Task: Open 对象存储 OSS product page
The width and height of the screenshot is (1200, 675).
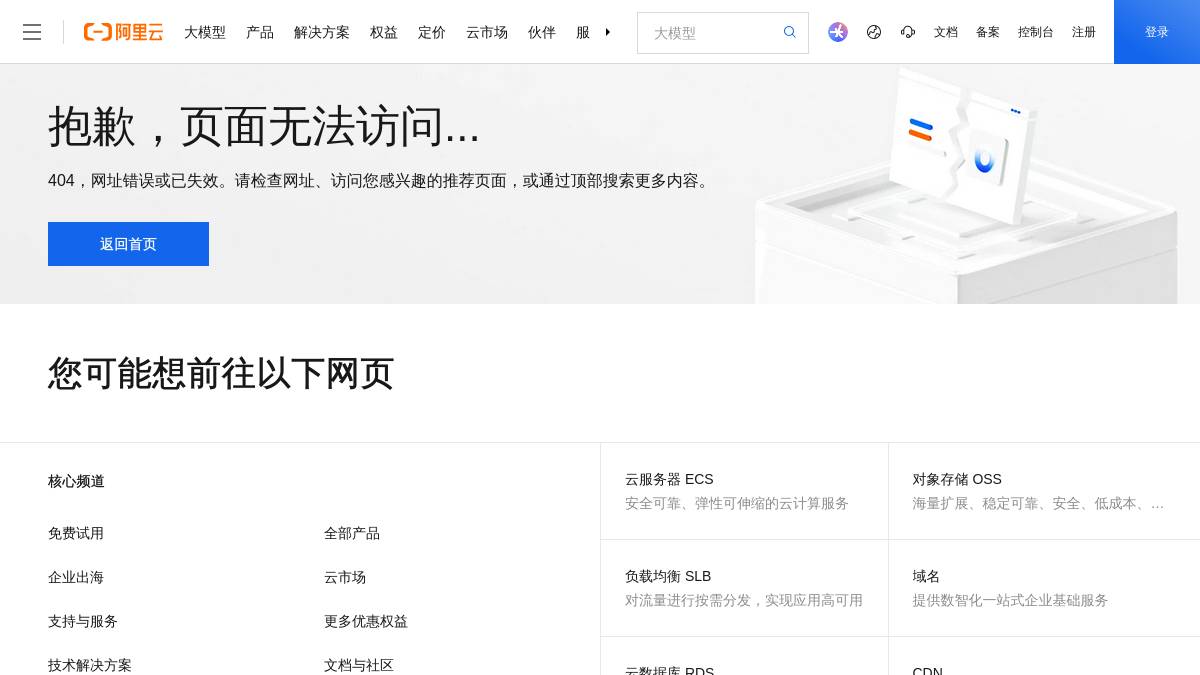Action: point(956,479)
